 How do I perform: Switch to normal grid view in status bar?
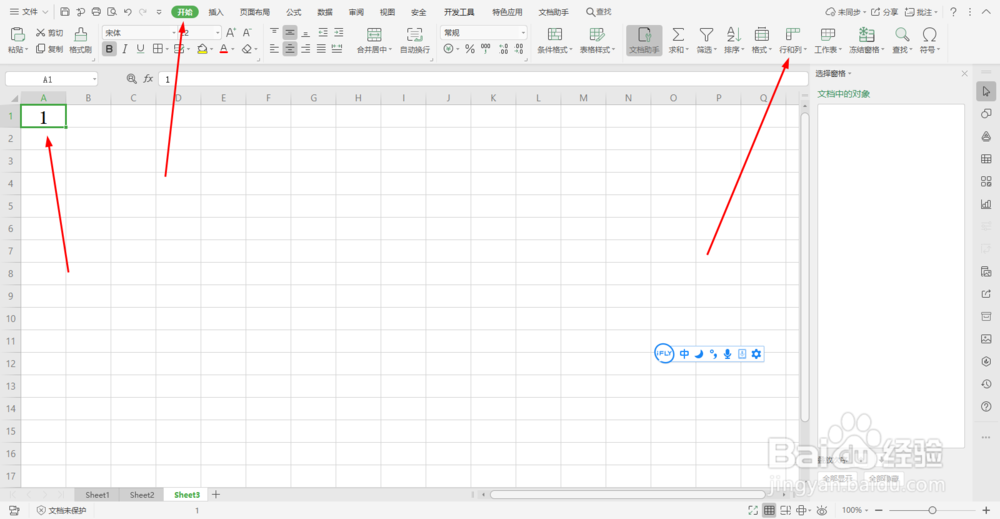pos(770,510)
